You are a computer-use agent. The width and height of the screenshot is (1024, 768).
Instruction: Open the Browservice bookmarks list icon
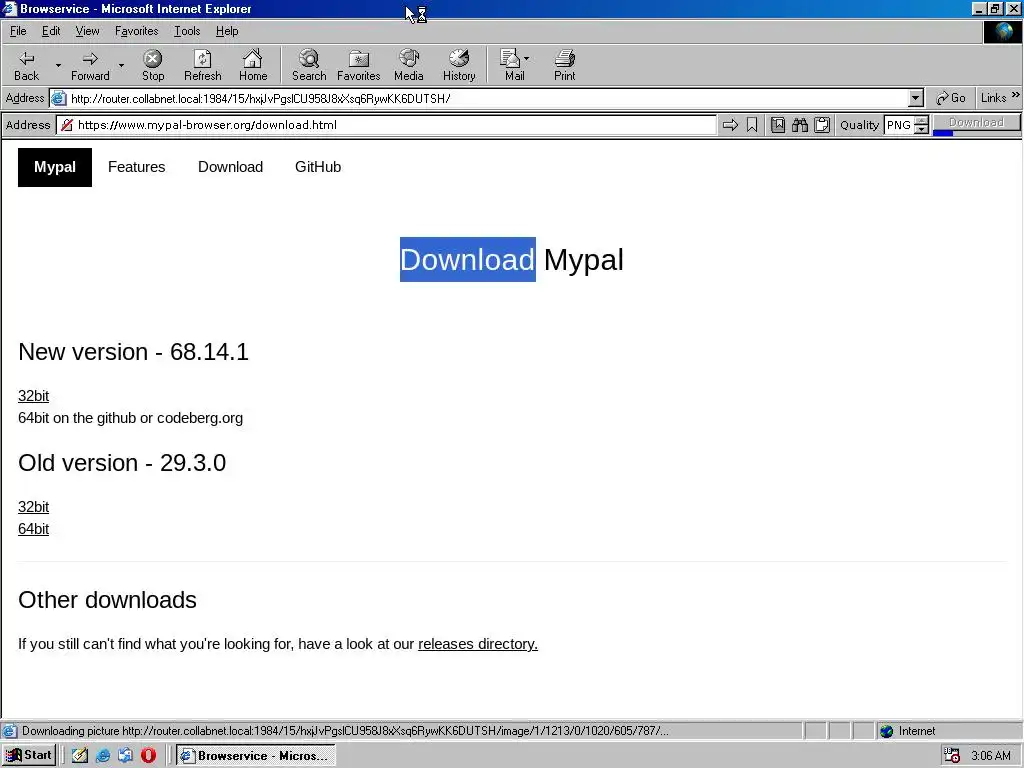coord(778,125)
